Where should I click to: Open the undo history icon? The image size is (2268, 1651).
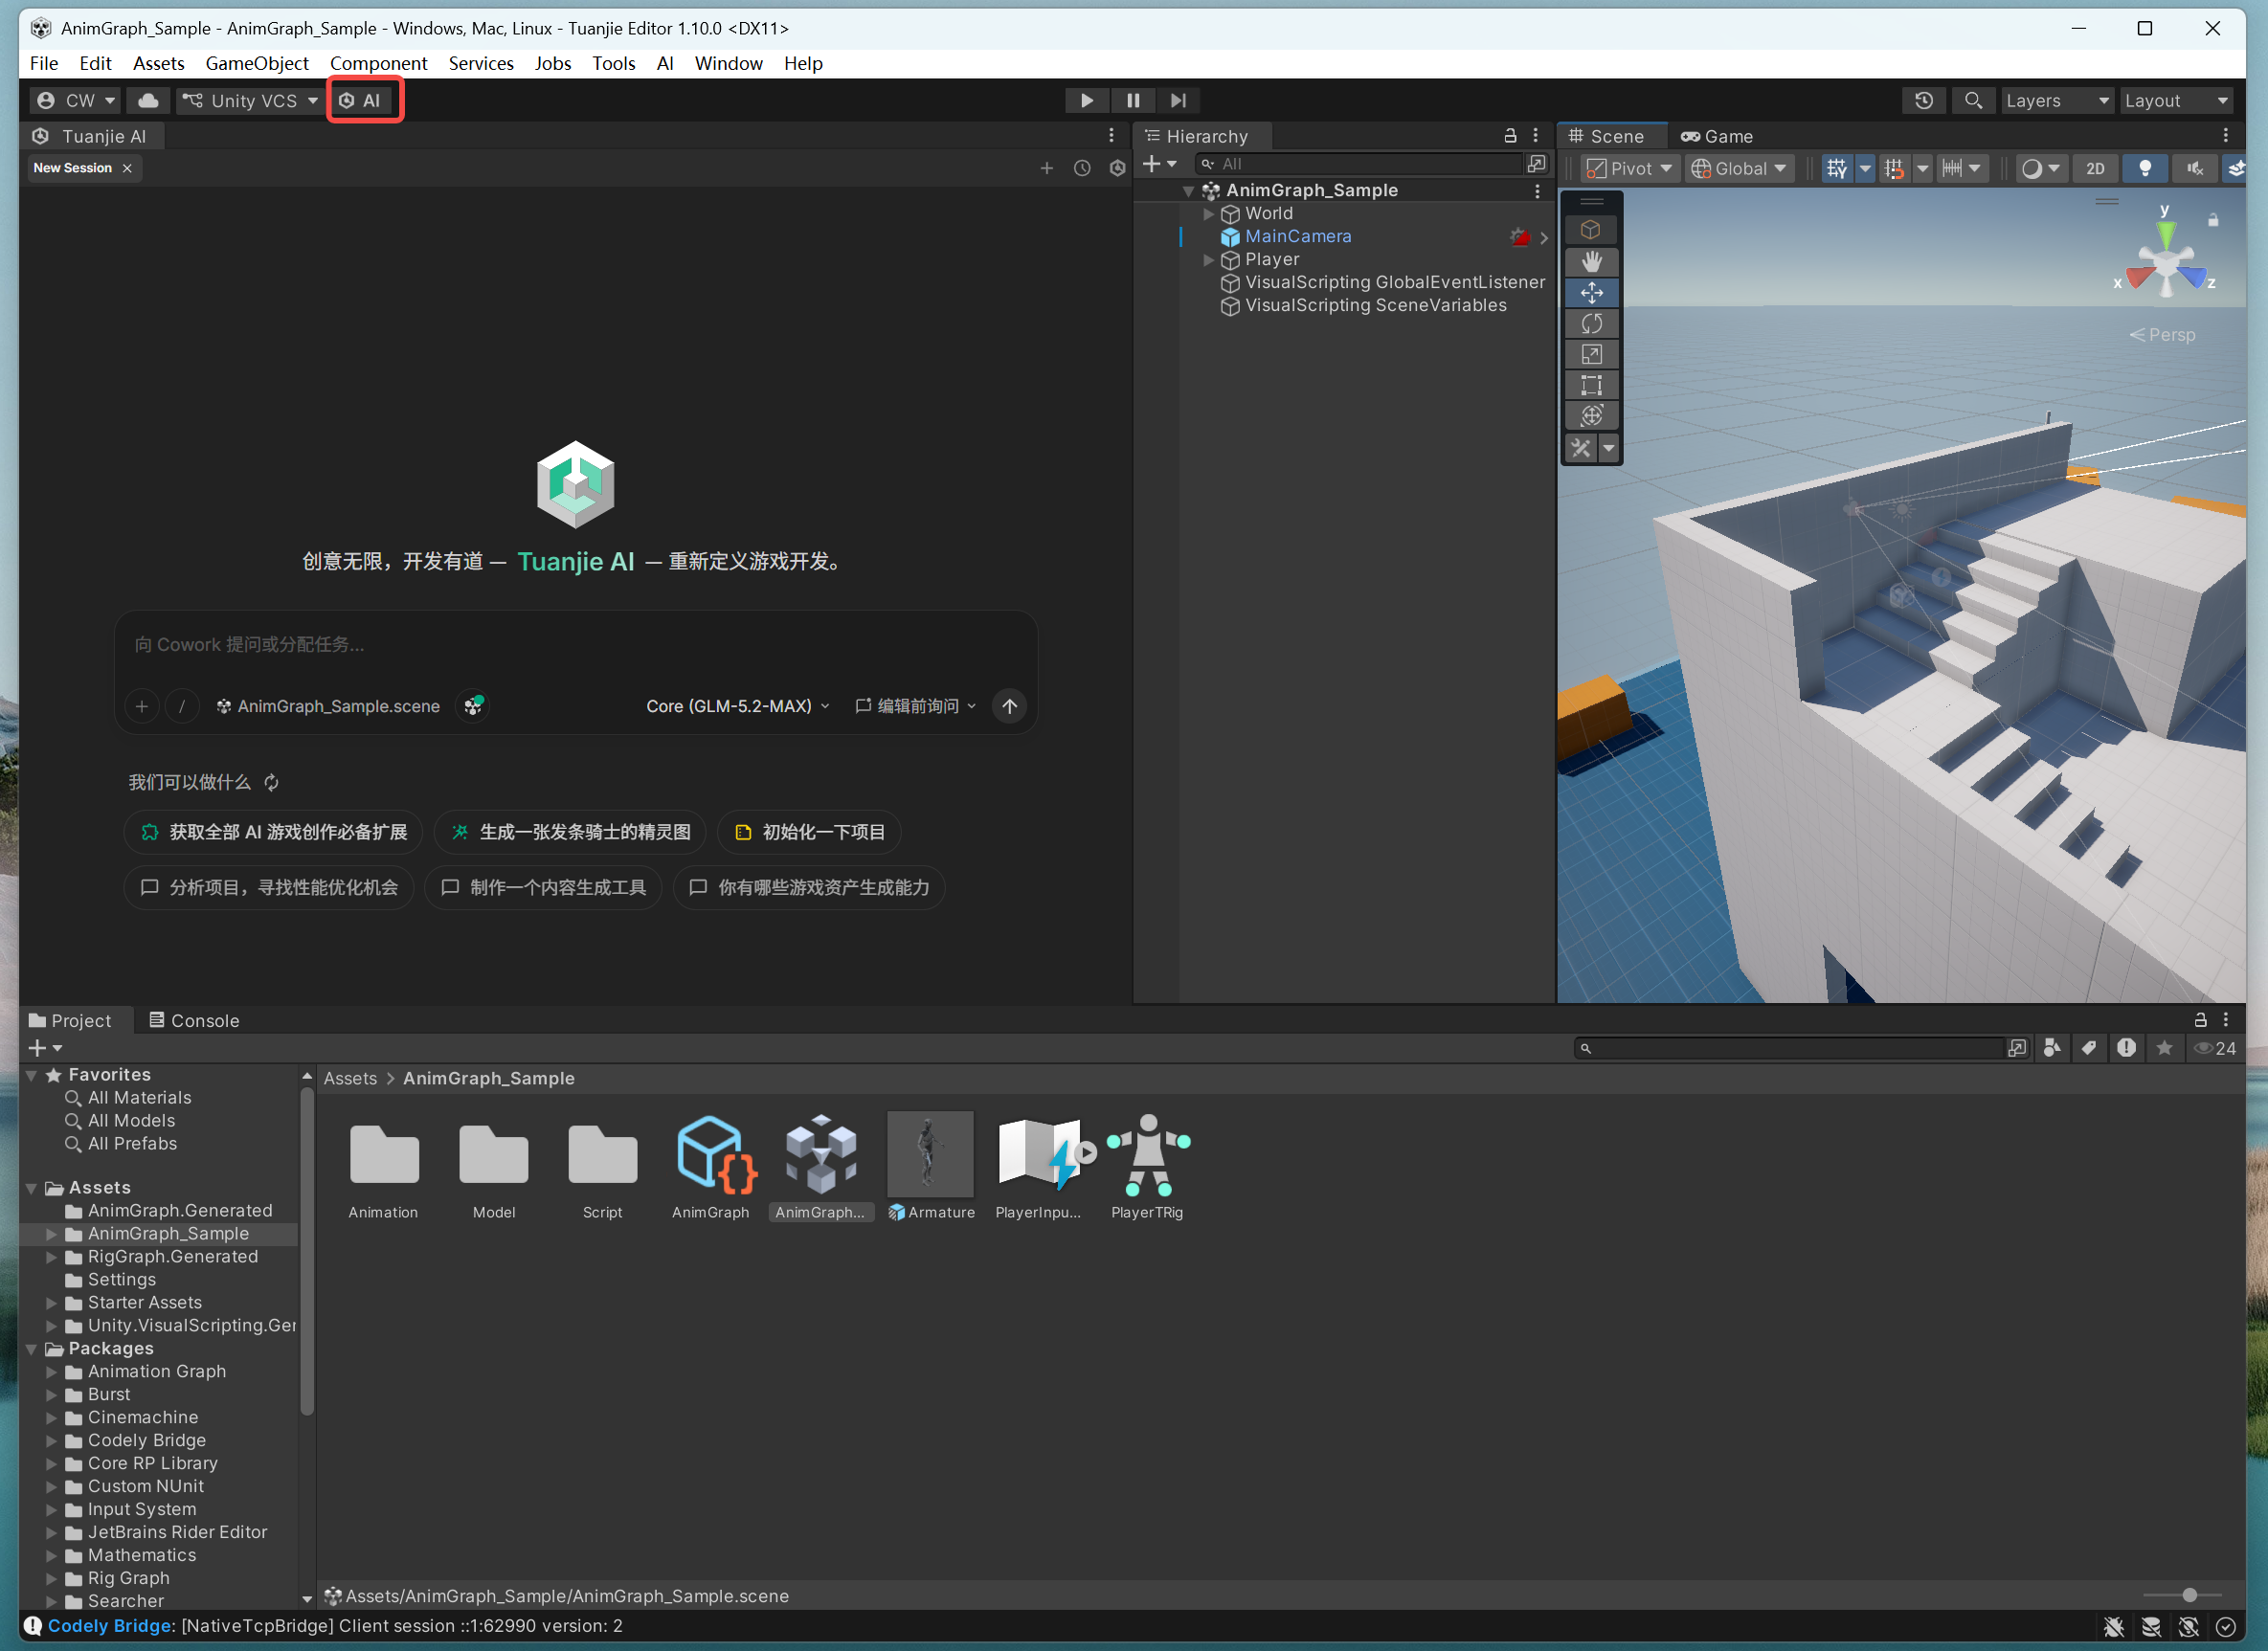[x=1924, y=100]
